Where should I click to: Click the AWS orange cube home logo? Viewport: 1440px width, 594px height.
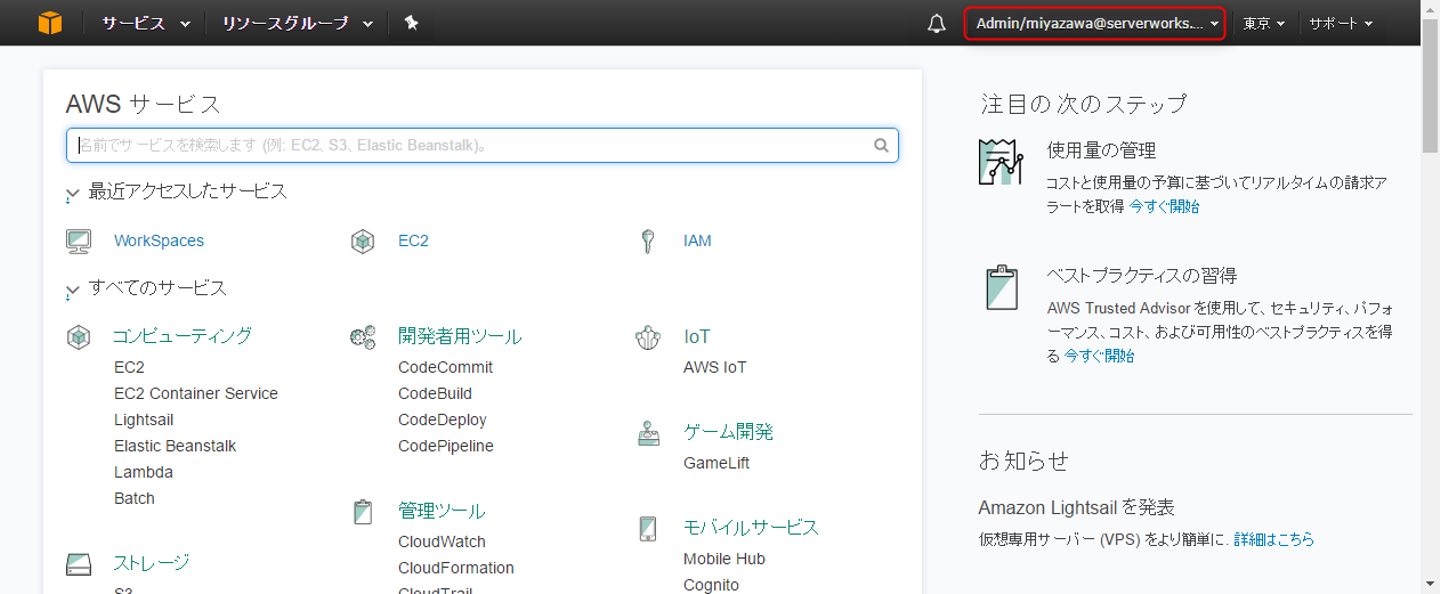[50, 22]
